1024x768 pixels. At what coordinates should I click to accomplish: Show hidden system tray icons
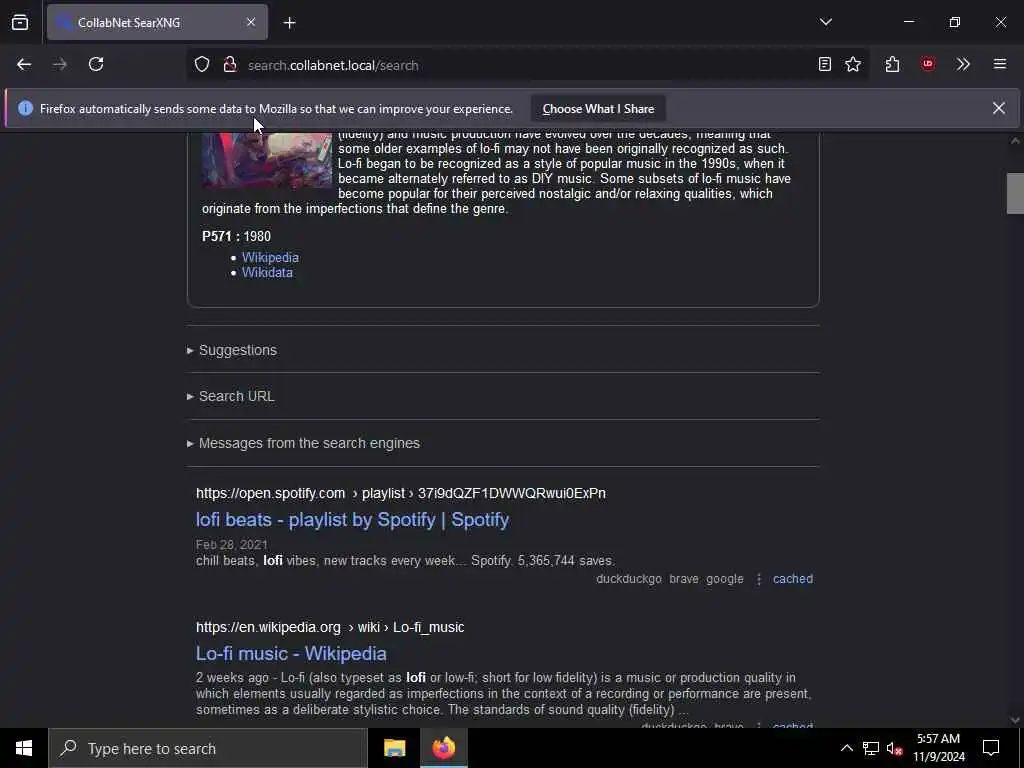click(846, 748)
